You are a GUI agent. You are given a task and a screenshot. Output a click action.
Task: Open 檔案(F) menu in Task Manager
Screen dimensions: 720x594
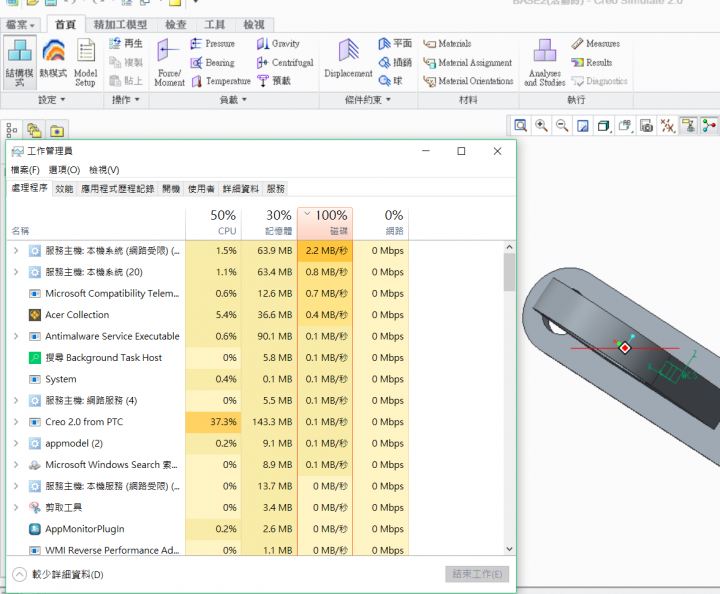25,170
